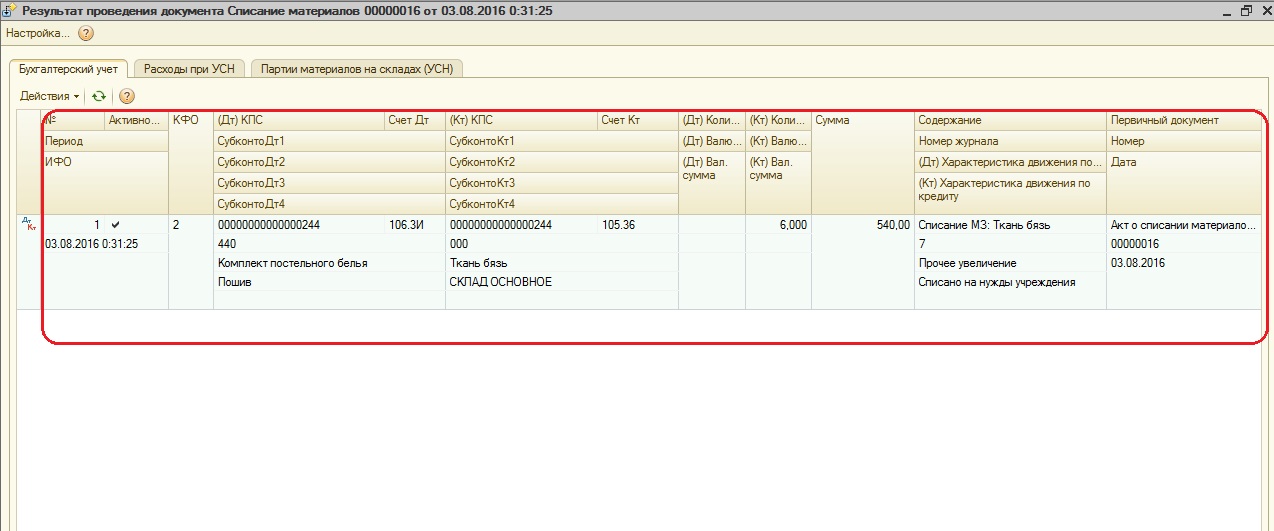Screen dimensions: 1274x531
Task: Select journal number cell 7
Action: 1010,244
